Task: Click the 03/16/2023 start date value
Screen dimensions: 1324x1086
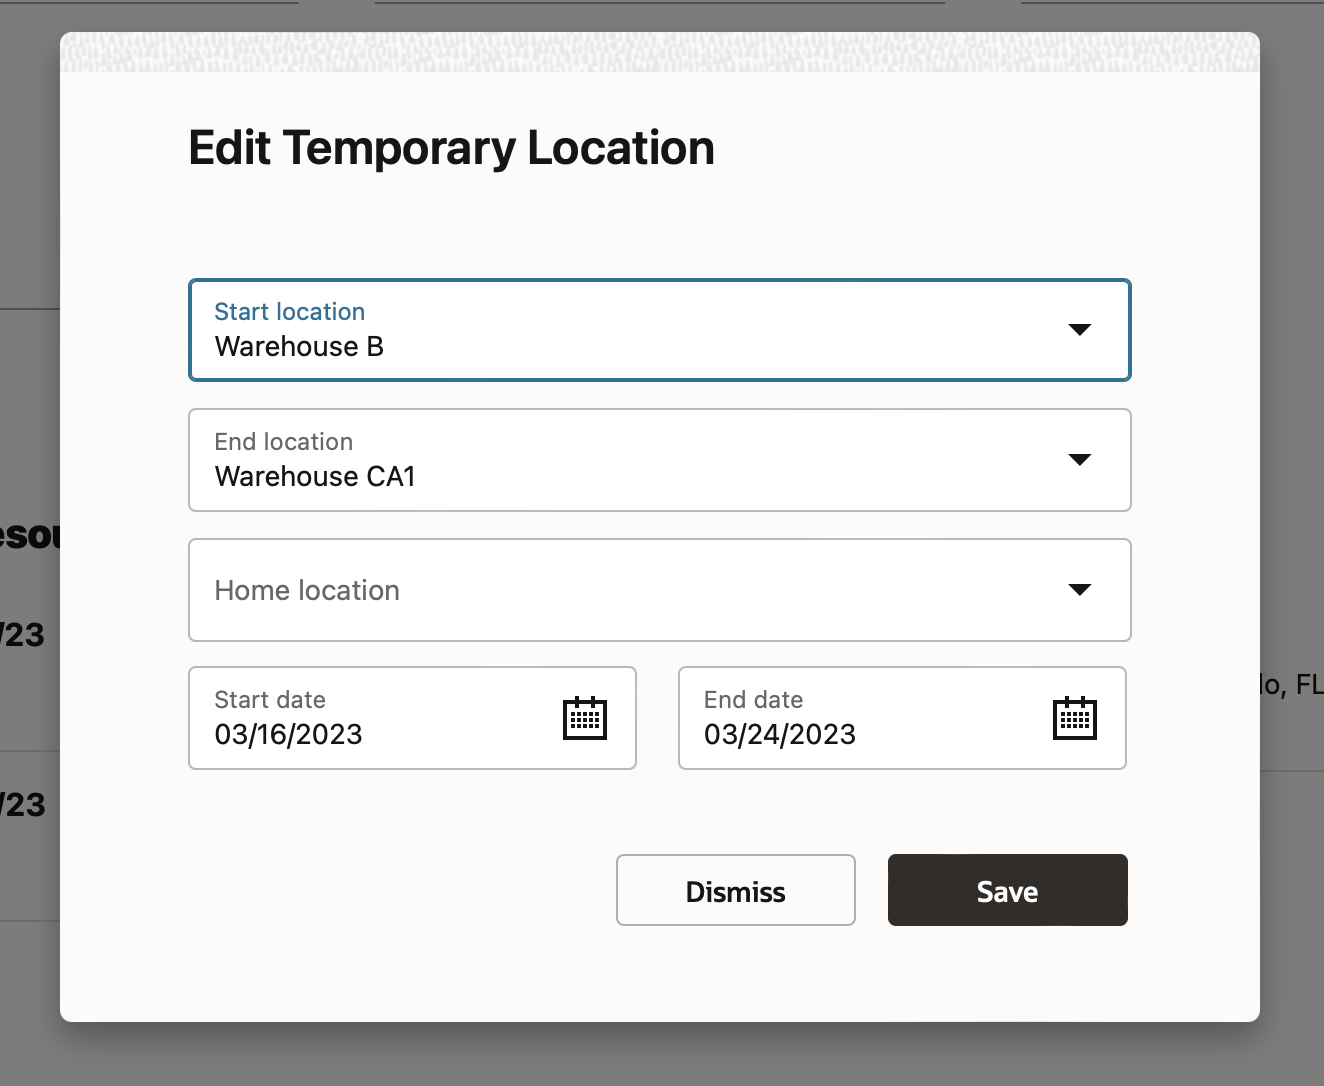Action: 288,735
